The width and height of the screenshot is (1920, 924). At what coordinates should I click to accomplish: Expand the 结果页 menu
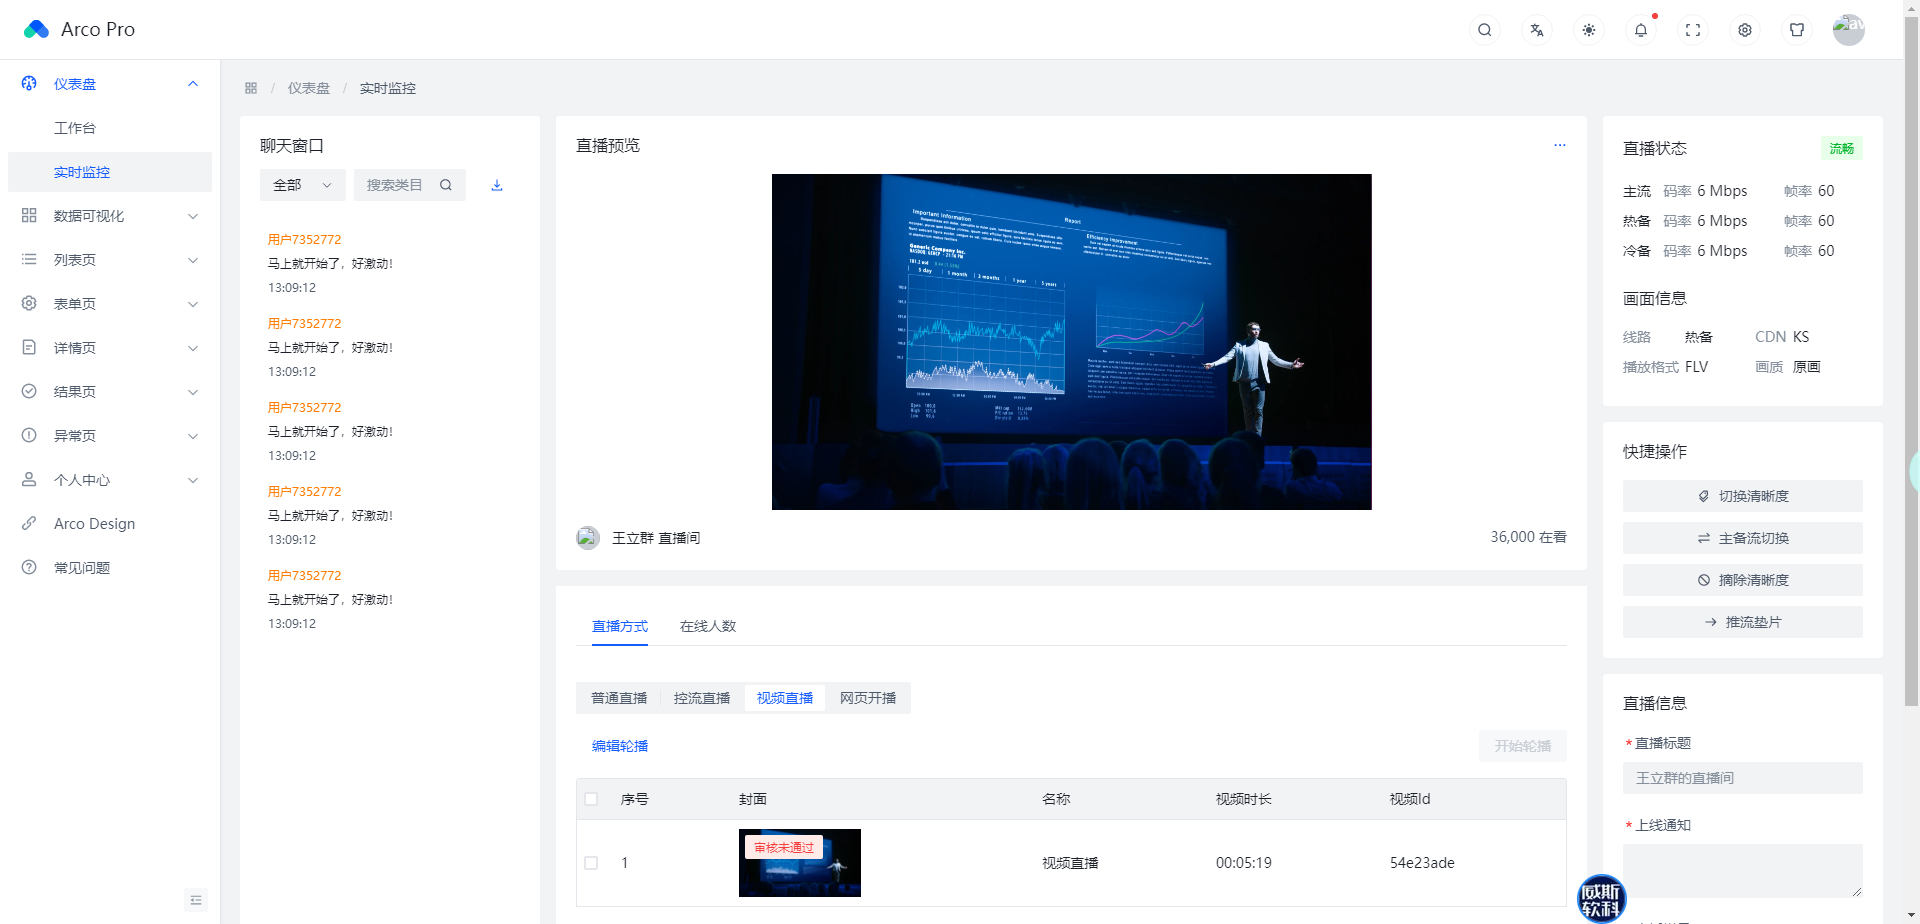click(193, 392)
